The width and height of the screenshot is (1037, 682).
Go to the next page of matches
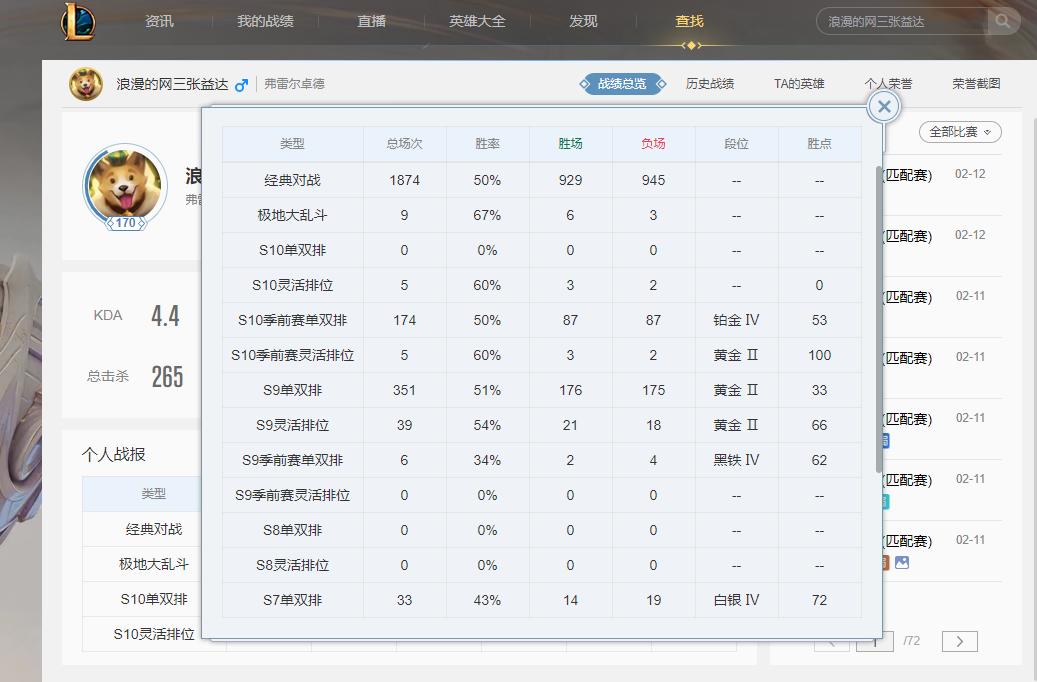click(x=960, y=641)
